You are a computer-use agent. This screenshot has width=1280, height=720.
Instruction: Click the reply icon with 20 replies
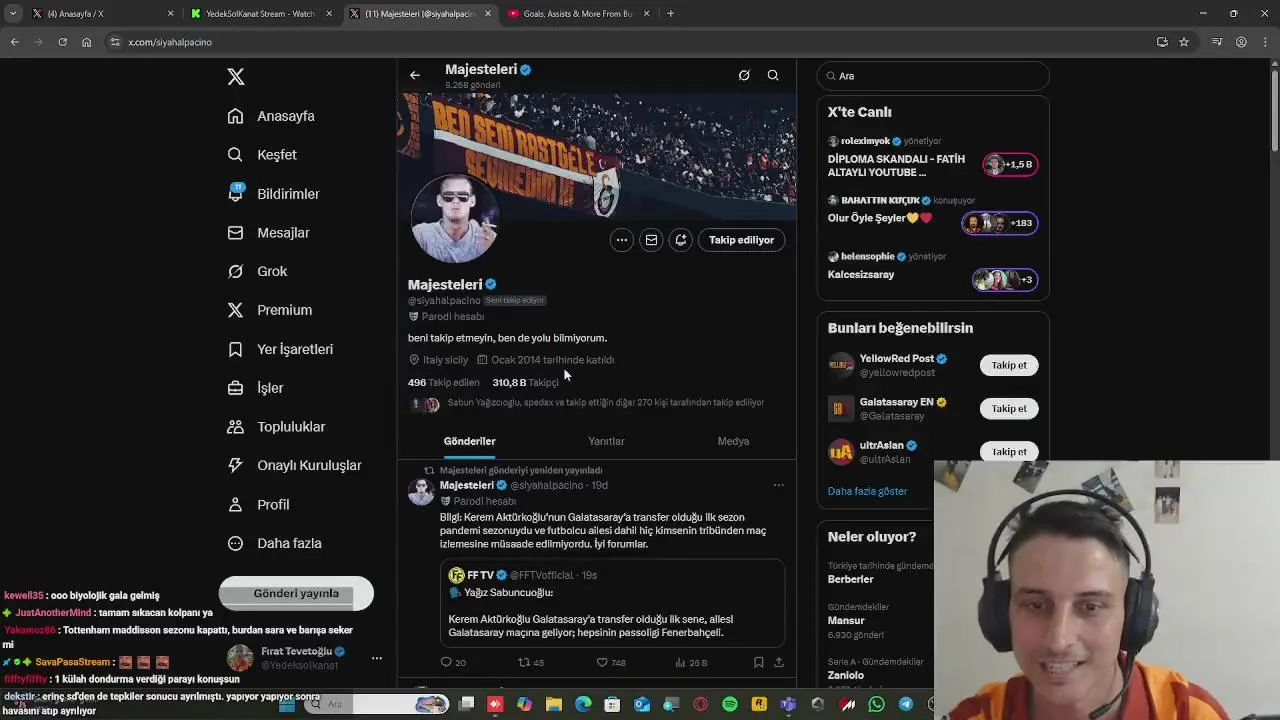[453, 662]
